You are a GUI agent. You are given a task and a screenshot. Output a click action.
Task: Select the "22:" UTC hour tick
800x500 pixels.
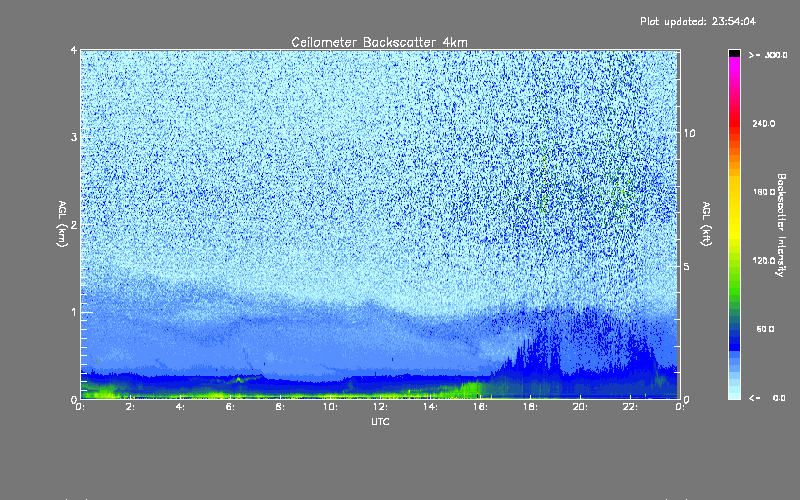pyautogui.click(x=630, y=407)
